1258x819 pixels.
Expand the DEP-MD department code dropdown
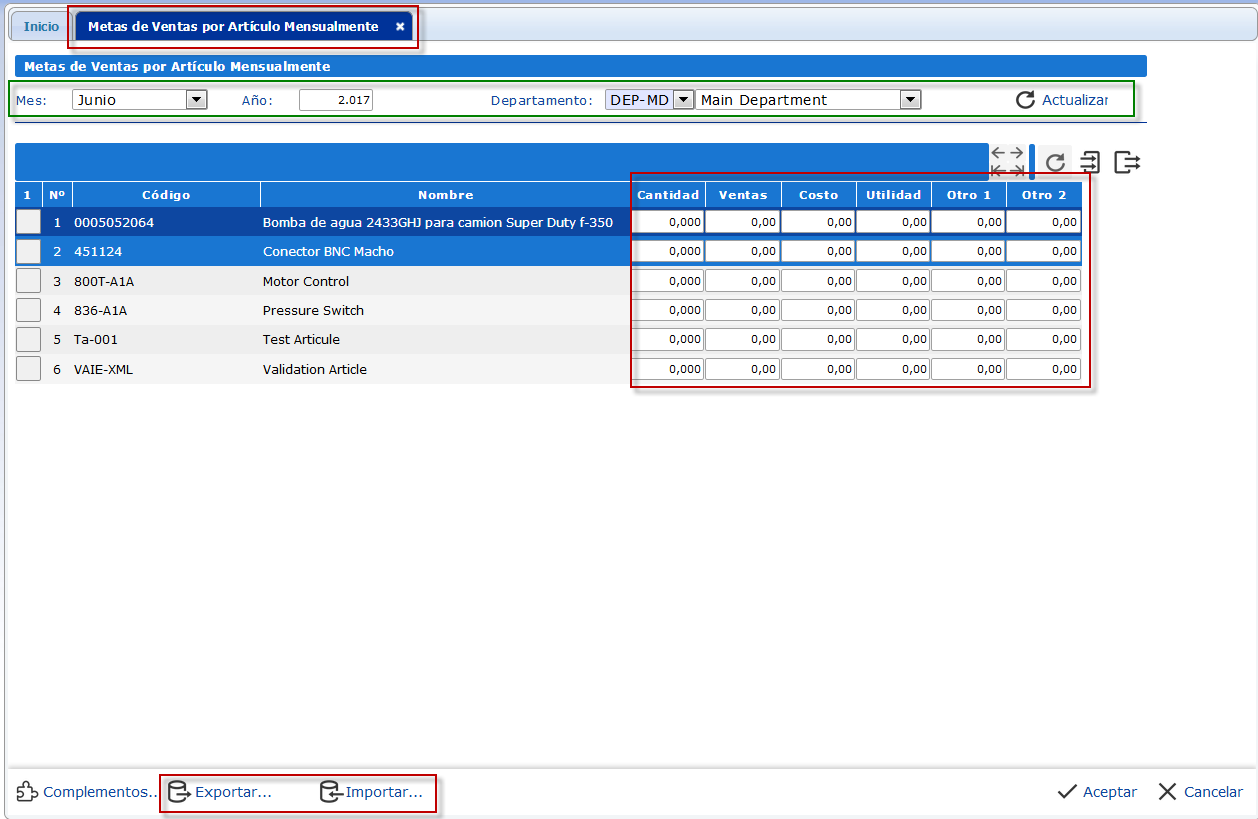coord(683,100)
